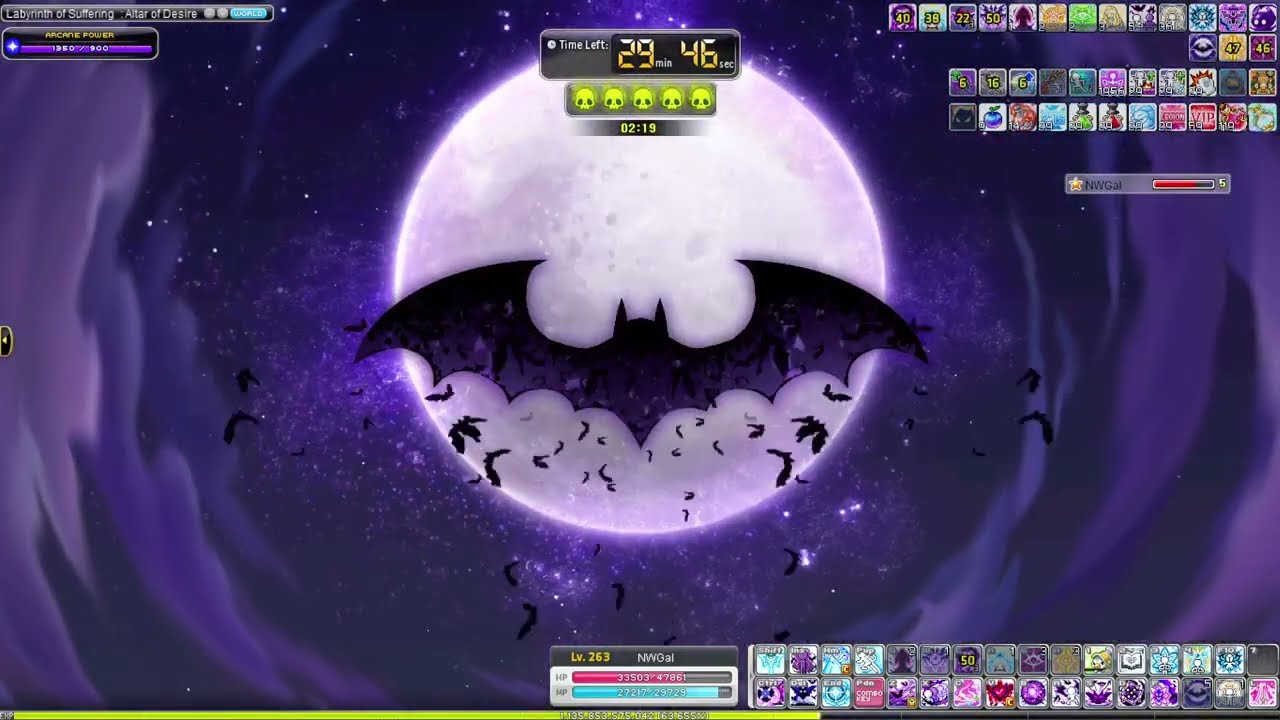The height and width of the screenshot is (720, 1280).
Task: Toggle the second minimap size dot
Action: 222,13
